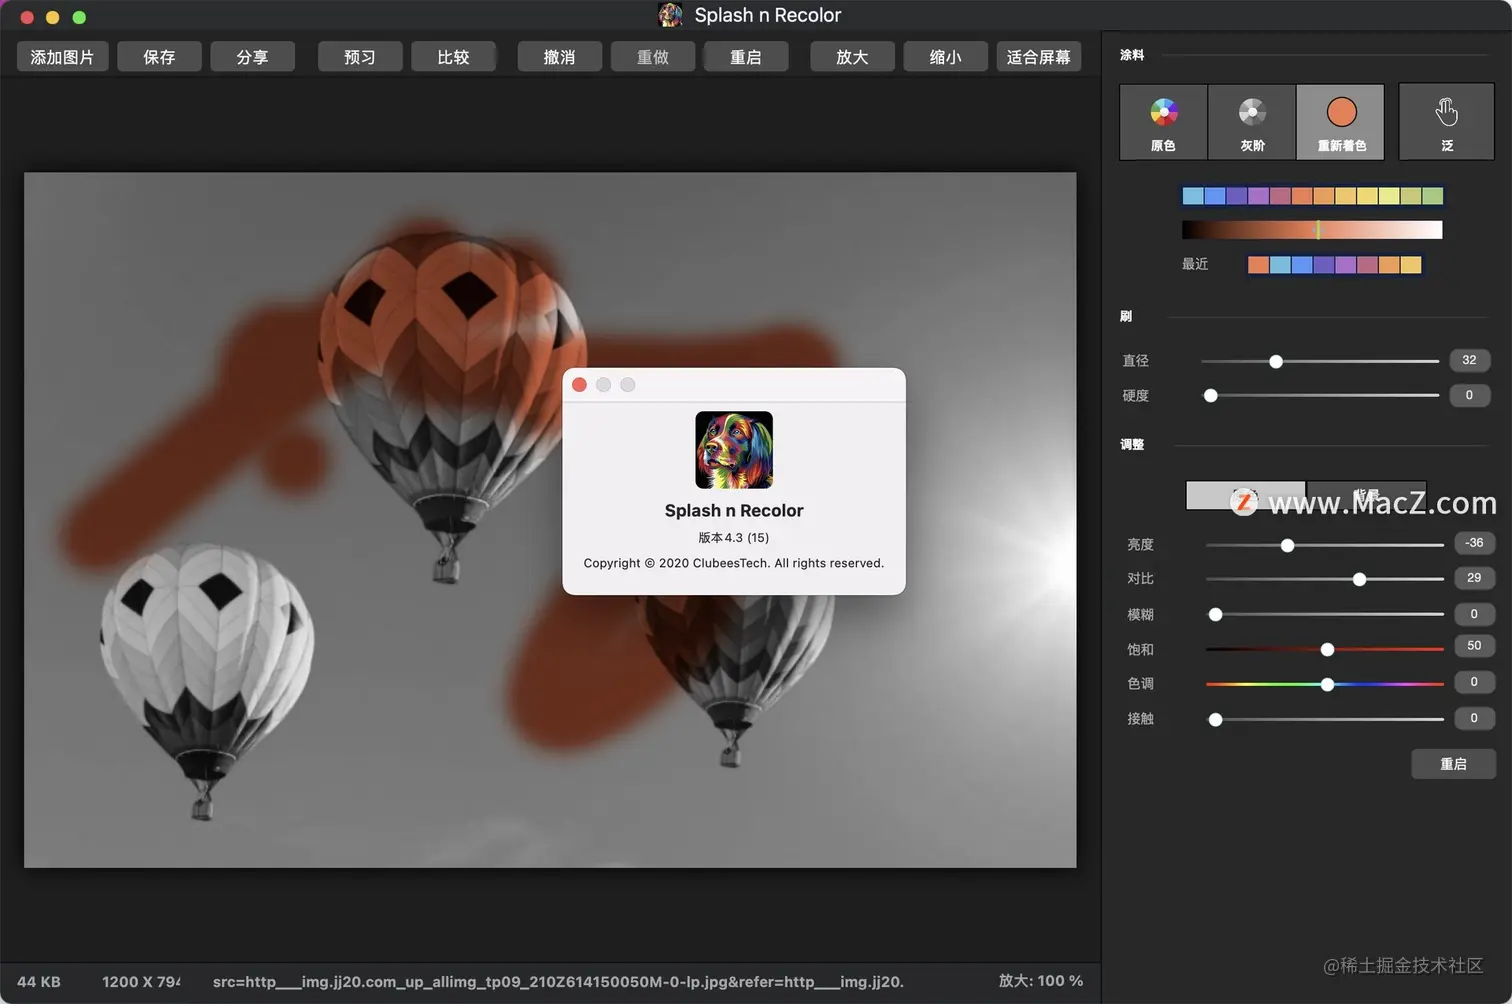
Task: Click the 接触 value field showing 0
Action: point(1474,718)
